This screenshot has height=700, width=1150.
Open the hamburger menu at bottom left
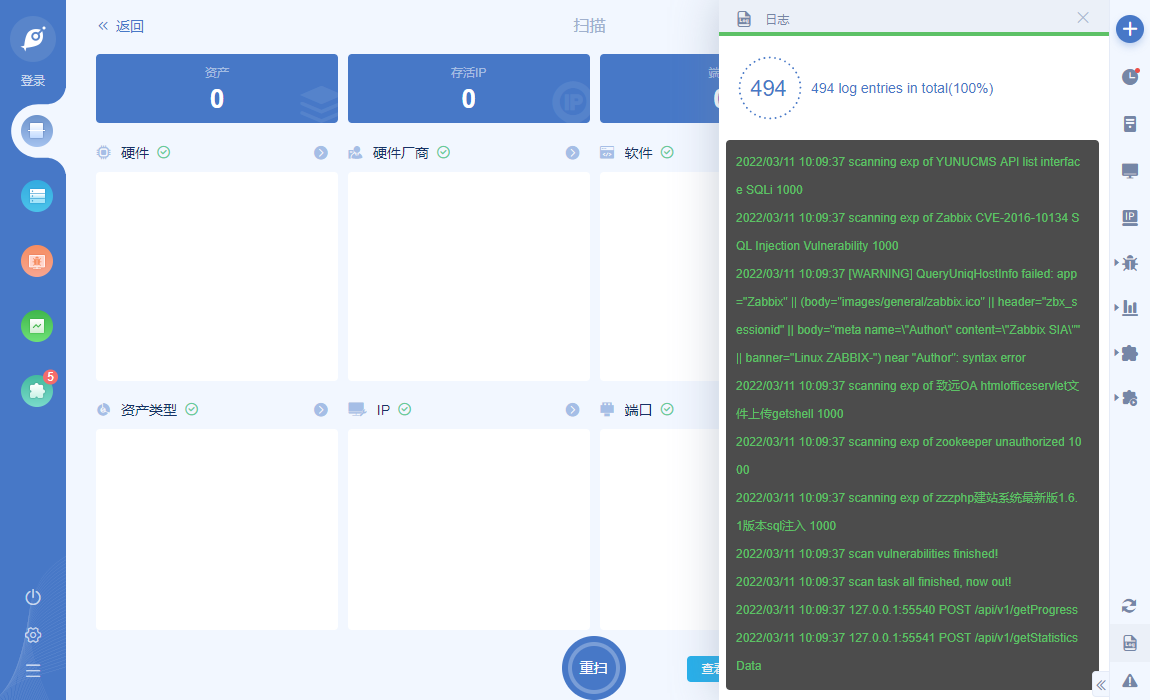[32, 670]
